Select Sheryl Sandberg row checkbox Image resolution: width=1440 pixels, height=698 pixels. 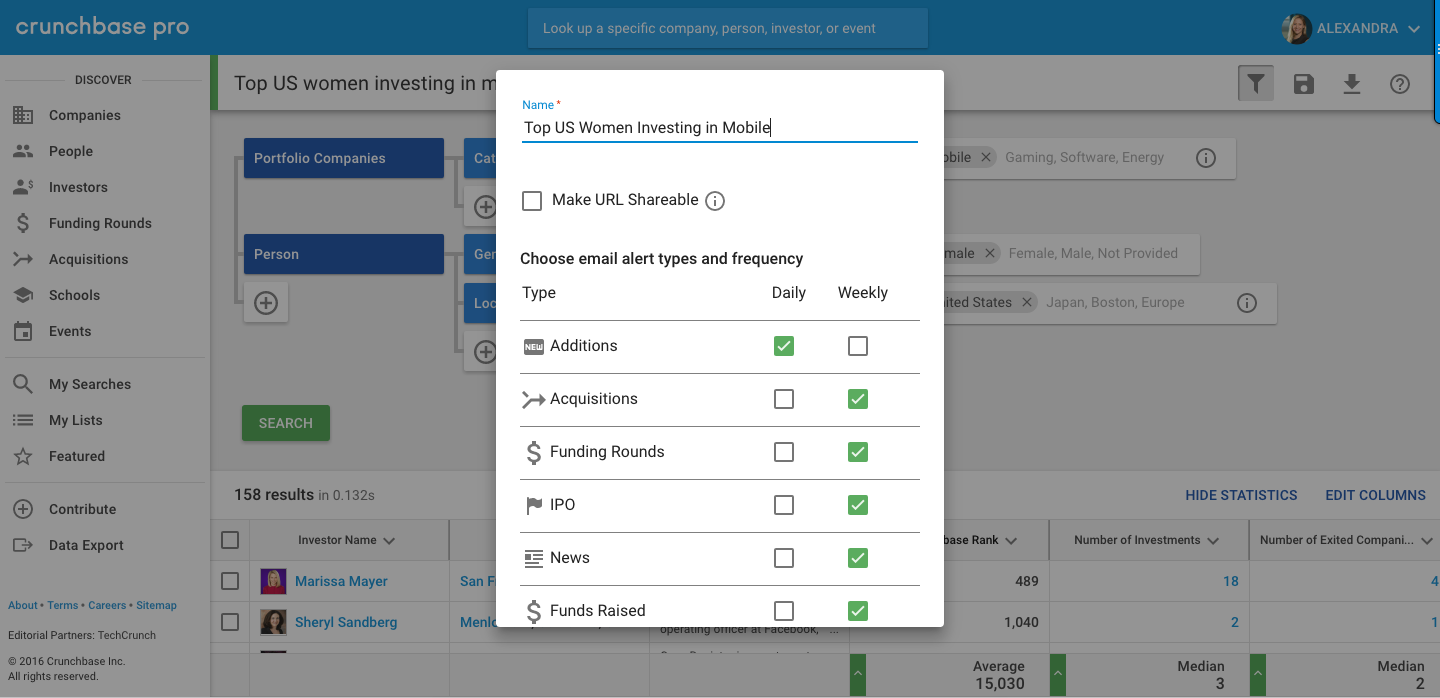tap(230, 622)
